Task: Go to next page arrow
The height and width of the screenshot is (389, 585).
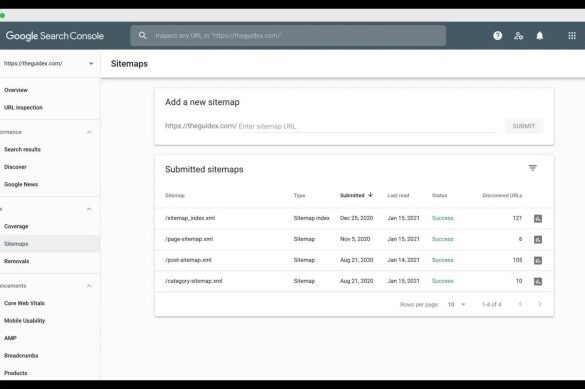Action: (539, 304)
